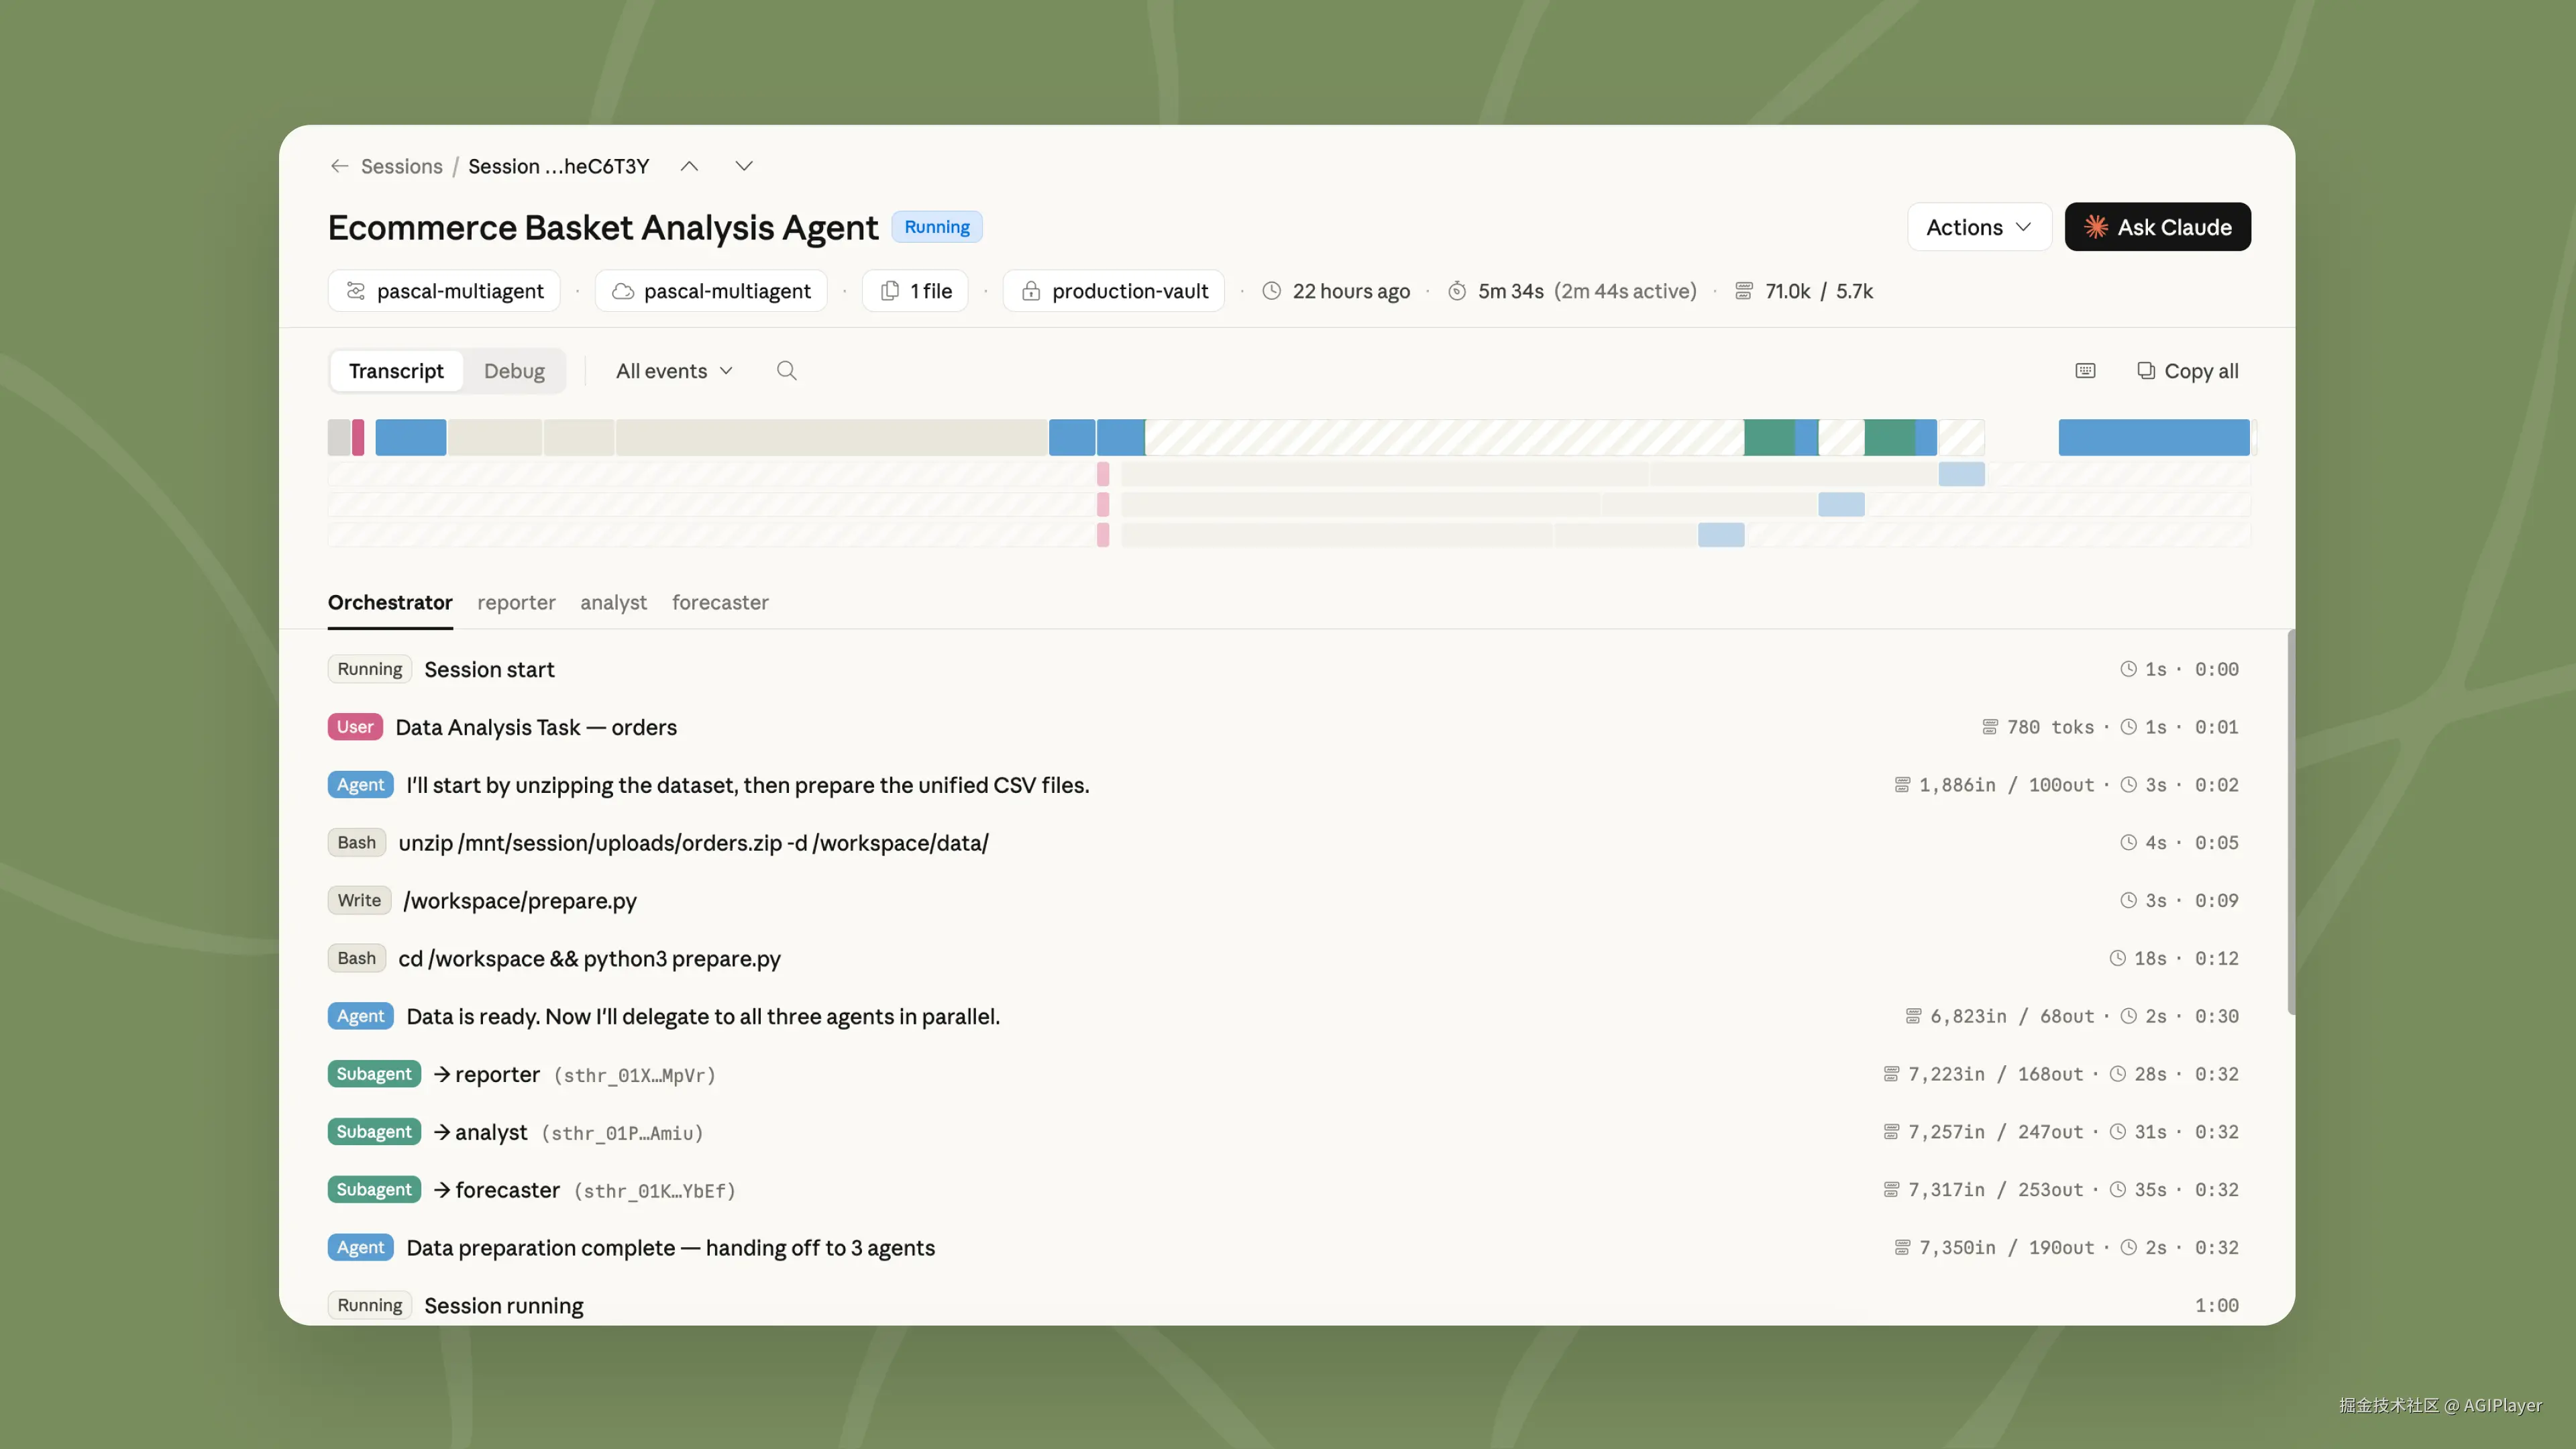Select the forecaster tab
Image resolution: width=2576 pixels, height=1449 pixels.
click(720, 603)
